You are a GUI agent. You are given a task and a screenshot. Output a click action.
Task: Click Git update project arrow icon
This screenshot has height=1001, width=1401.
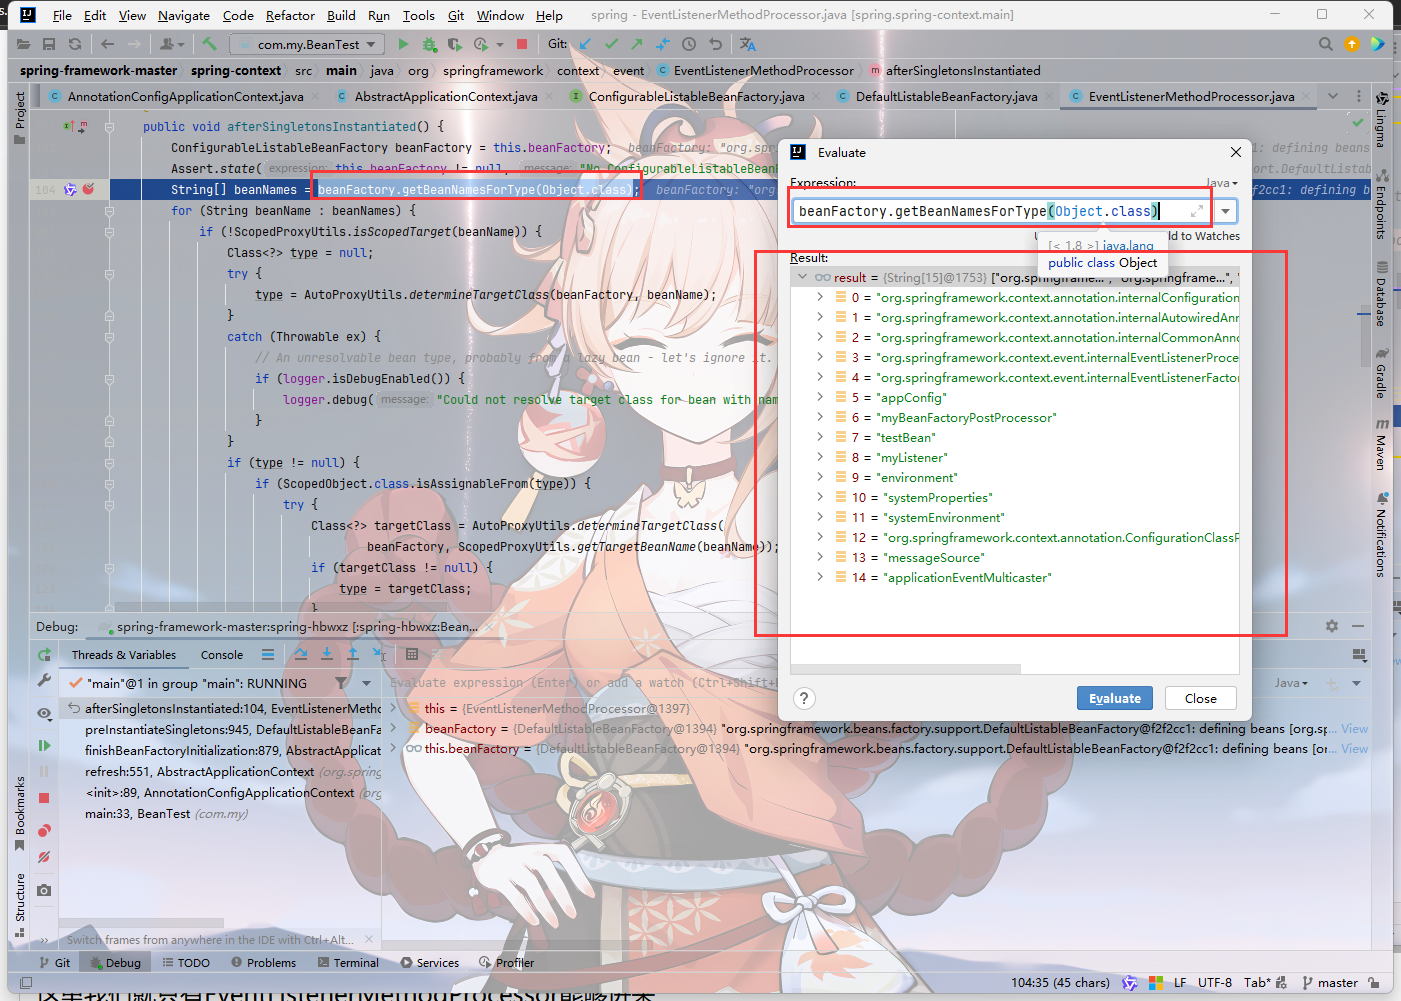[585, 44]
